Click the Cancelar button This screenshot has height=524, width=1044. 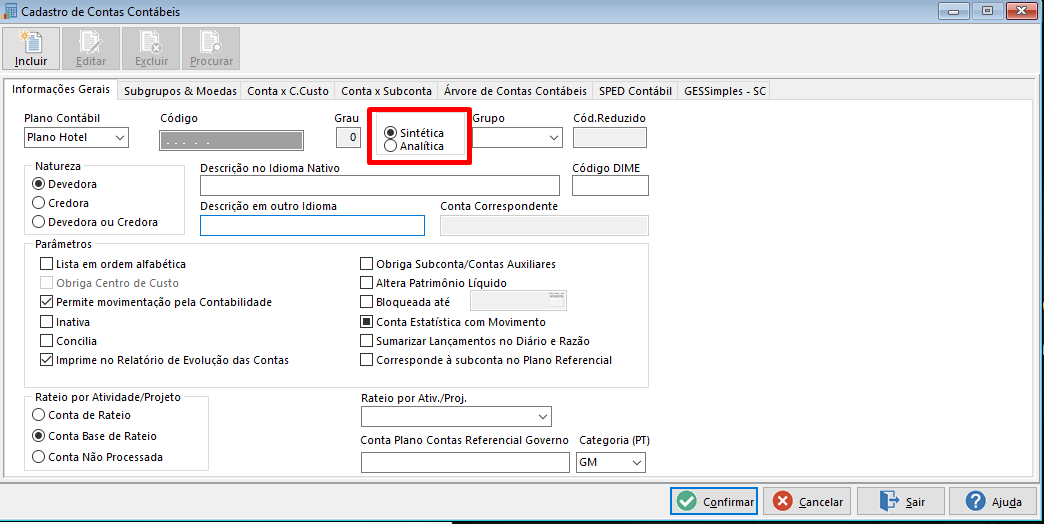click(807, 501)
